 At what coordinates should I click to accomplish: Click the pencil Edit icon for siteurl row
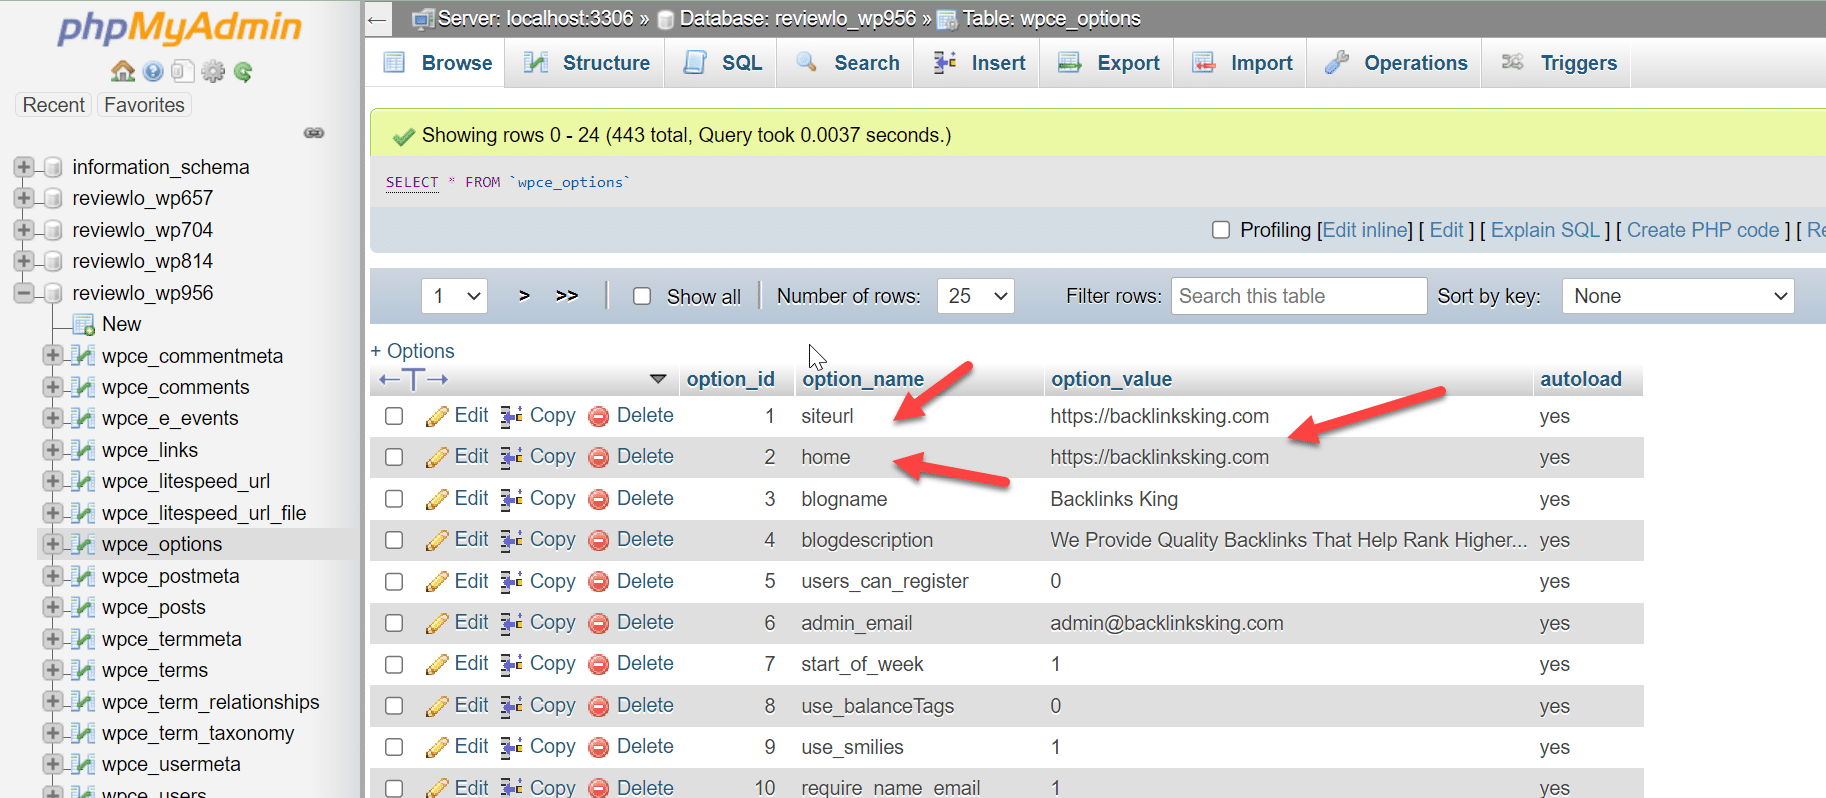click(437, 416)
